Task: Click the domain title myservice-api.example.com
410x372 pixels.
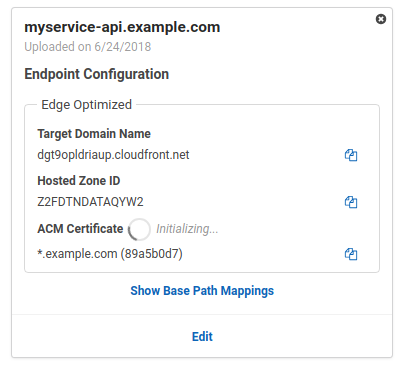Action: pos(122,27)
